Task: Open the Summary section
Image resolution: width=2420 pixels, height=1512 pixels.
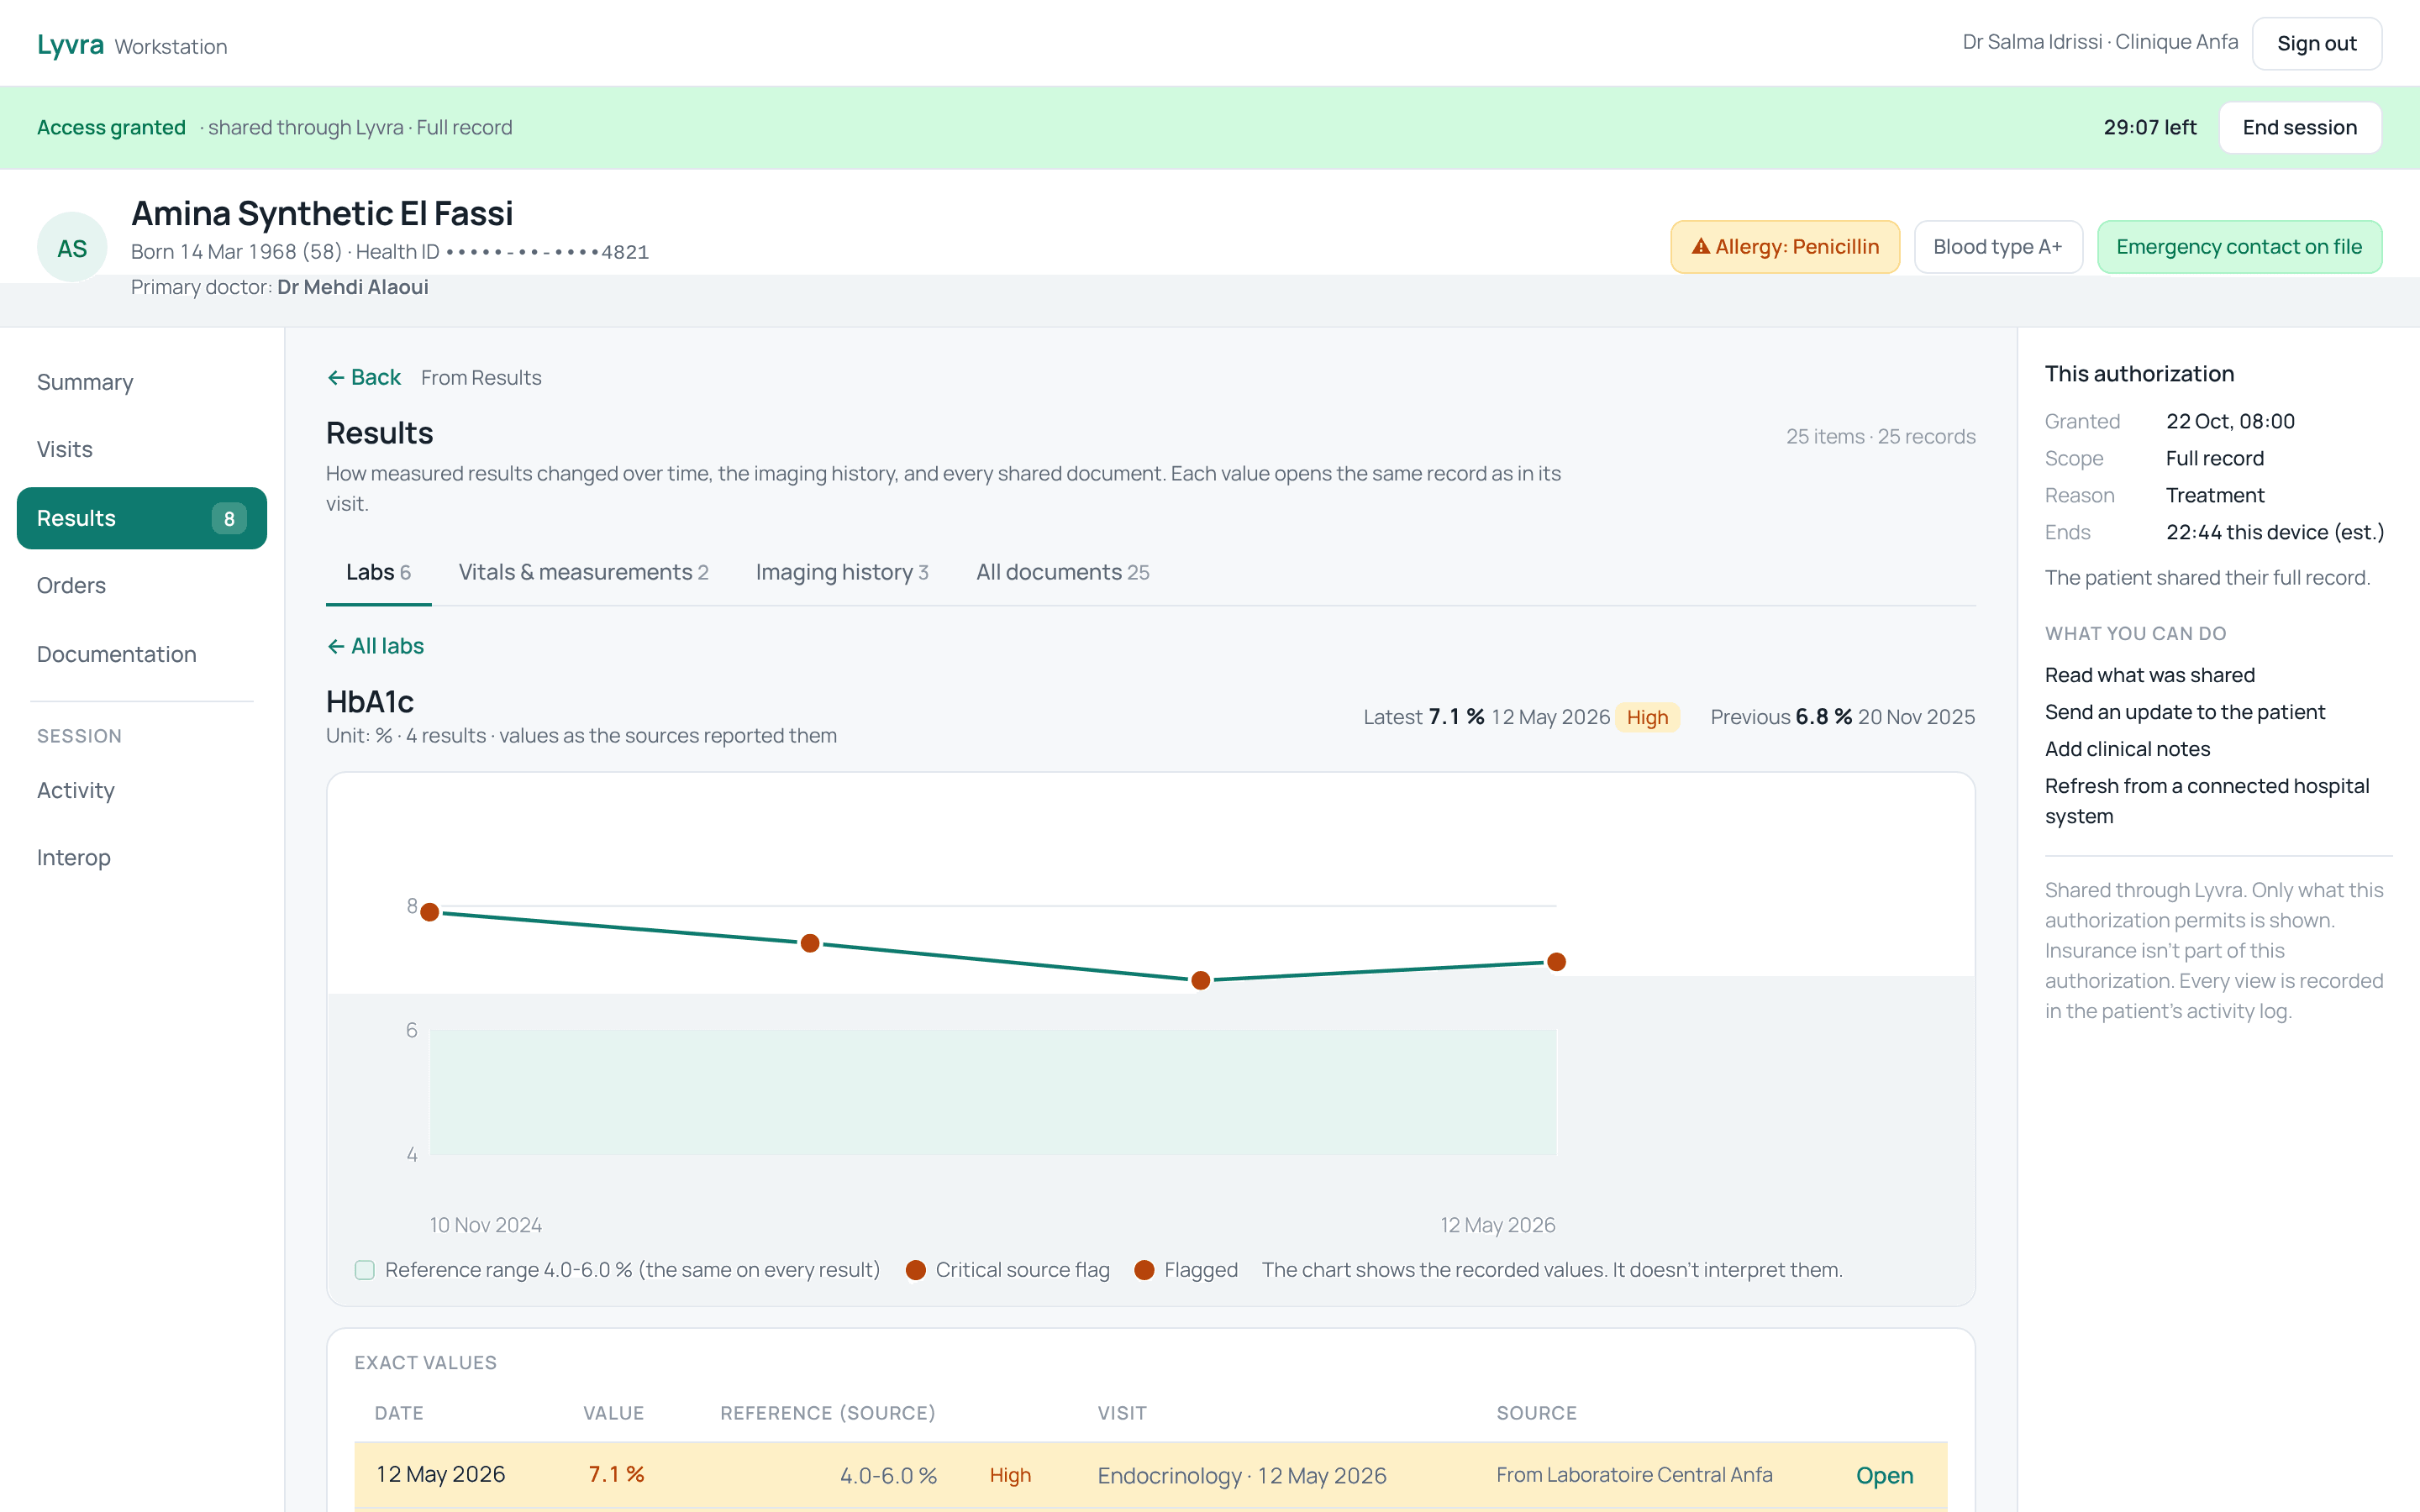Action: click(141, 382)
